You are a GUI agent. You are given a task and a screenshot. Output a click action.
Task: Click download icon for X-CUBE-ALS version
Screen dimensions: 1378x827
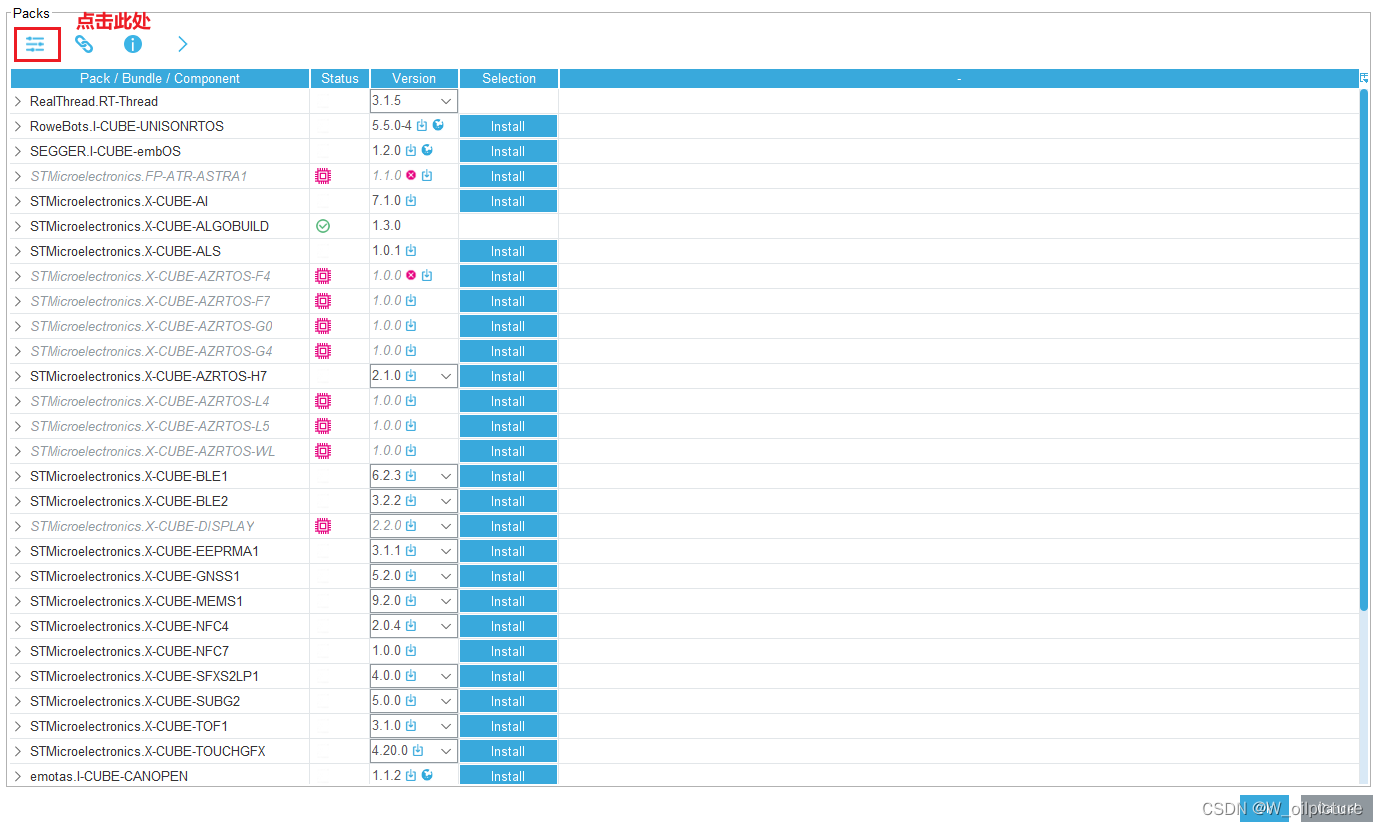point(411,251)
